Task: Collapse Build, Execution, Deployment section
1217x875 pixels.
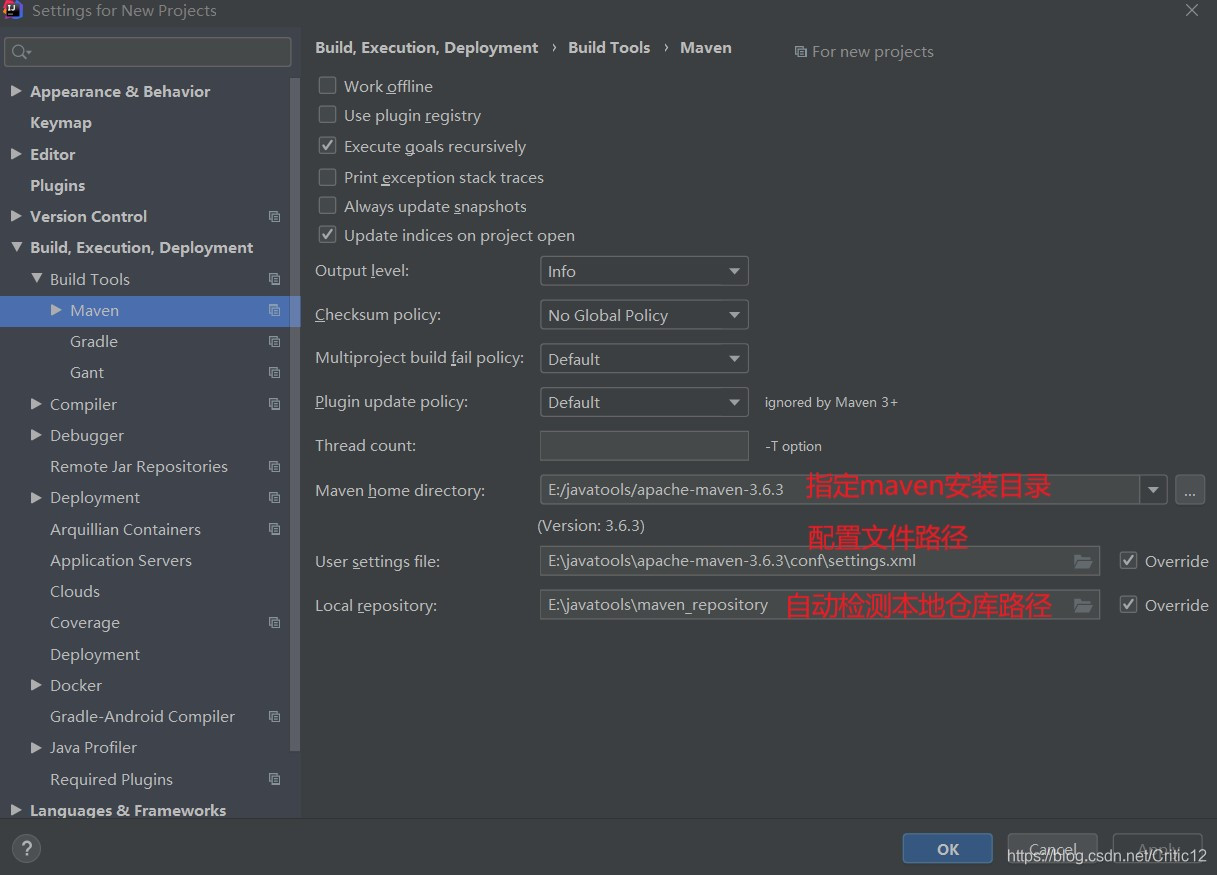Action: (x=16, y=247)
